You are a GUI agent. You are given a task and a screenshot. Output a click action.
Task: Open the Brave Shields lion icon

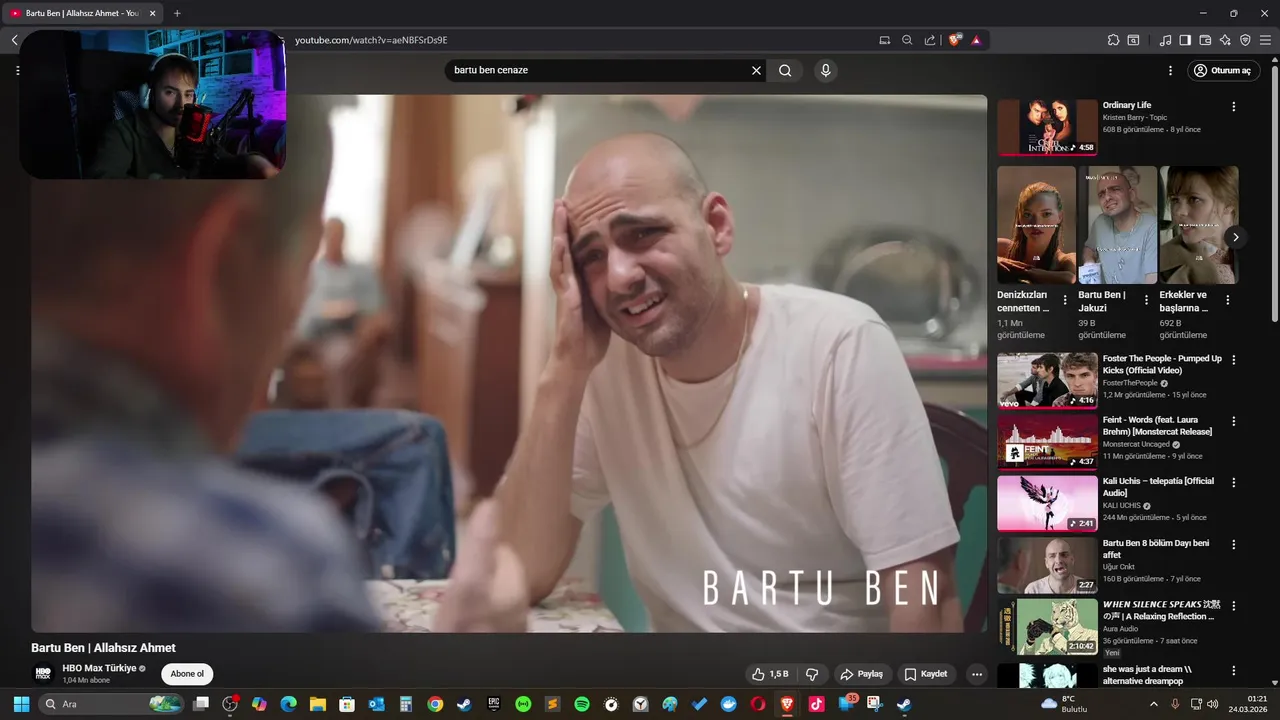click(955, 40)
